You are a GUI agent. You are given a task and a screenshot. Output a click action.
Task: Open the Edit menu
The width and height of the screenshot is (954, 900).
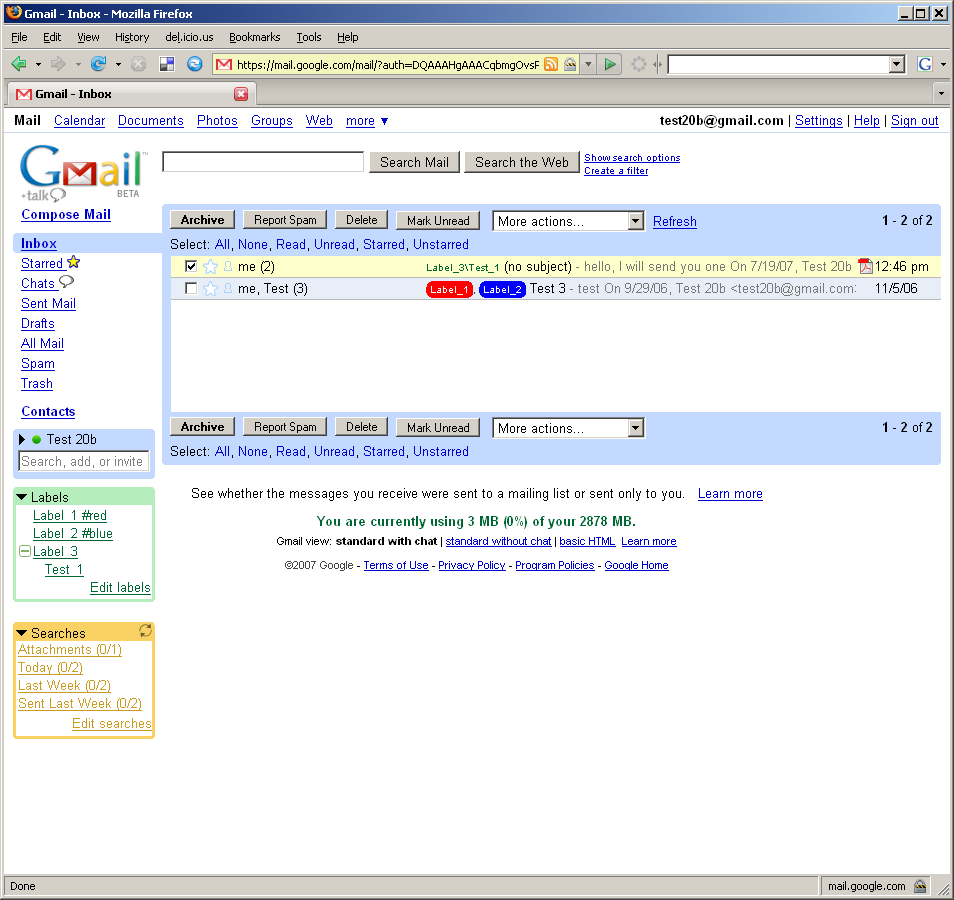[52, 37]
